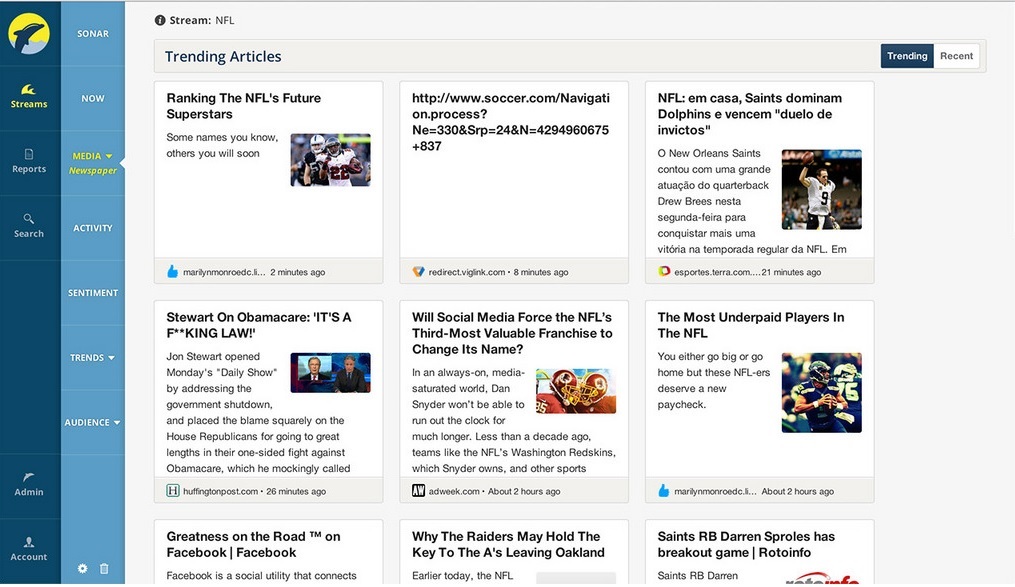Screen dimensions: 1015x587
Task: Open 'Will Social Media Force' article title
Action: tap(512, 333)
